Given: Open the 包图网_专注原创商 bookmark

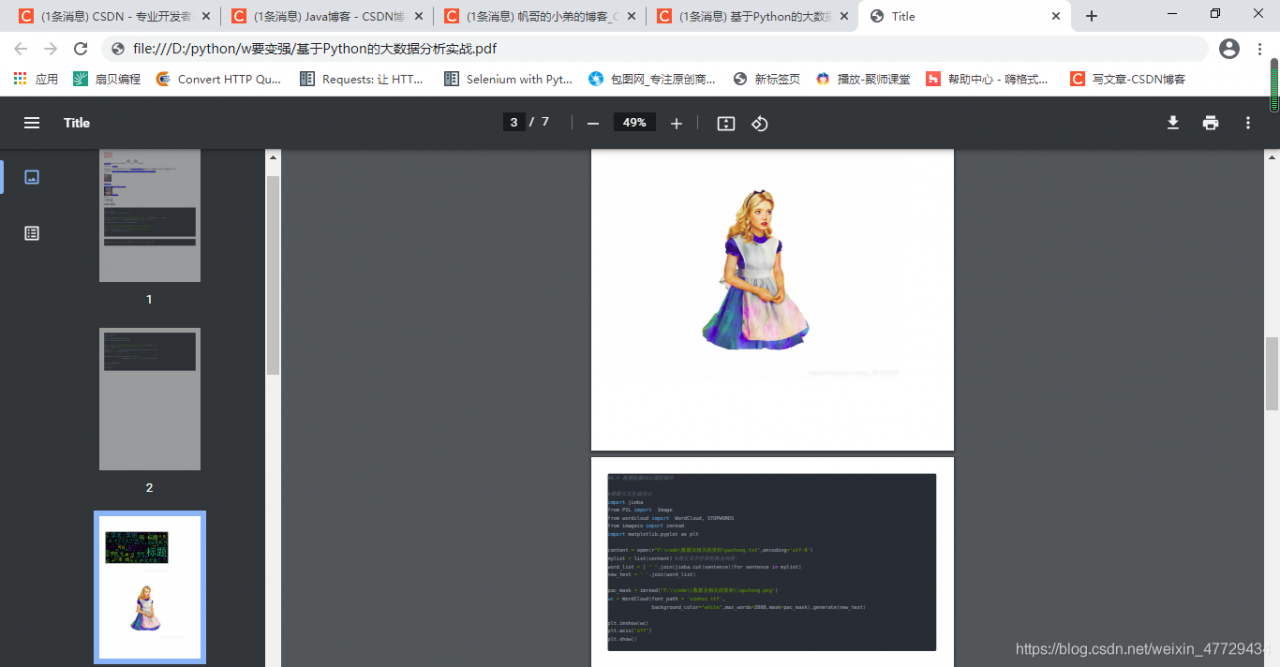Looking at the screenshot, I should click(x=653, y=79).
